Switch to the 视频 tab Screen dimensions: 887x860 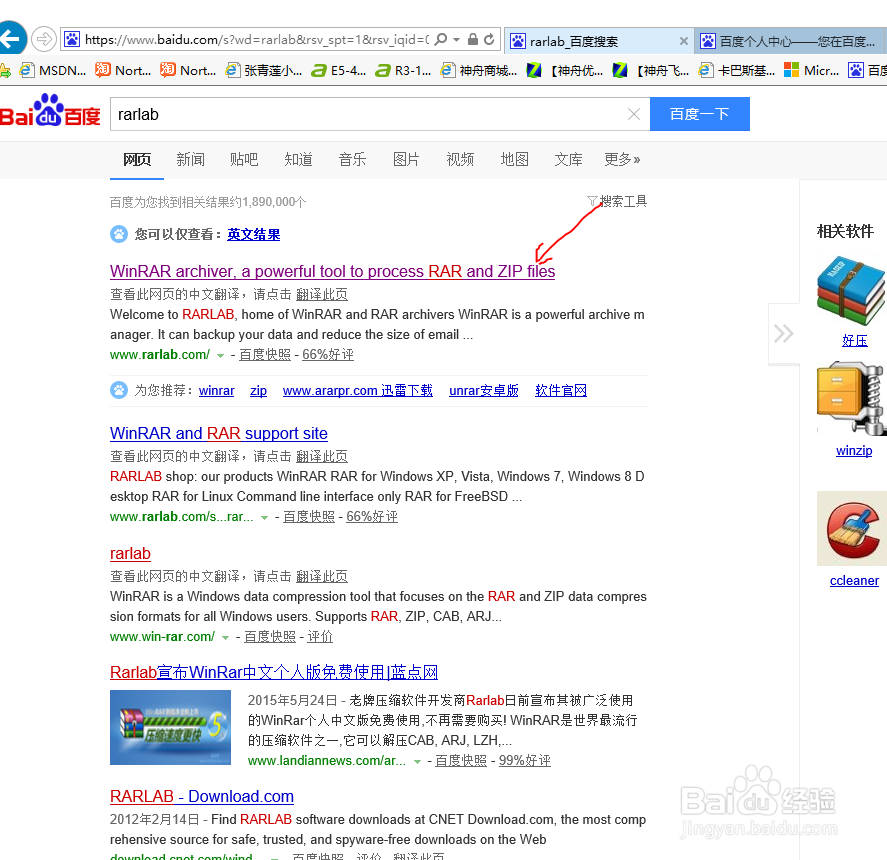460,160
